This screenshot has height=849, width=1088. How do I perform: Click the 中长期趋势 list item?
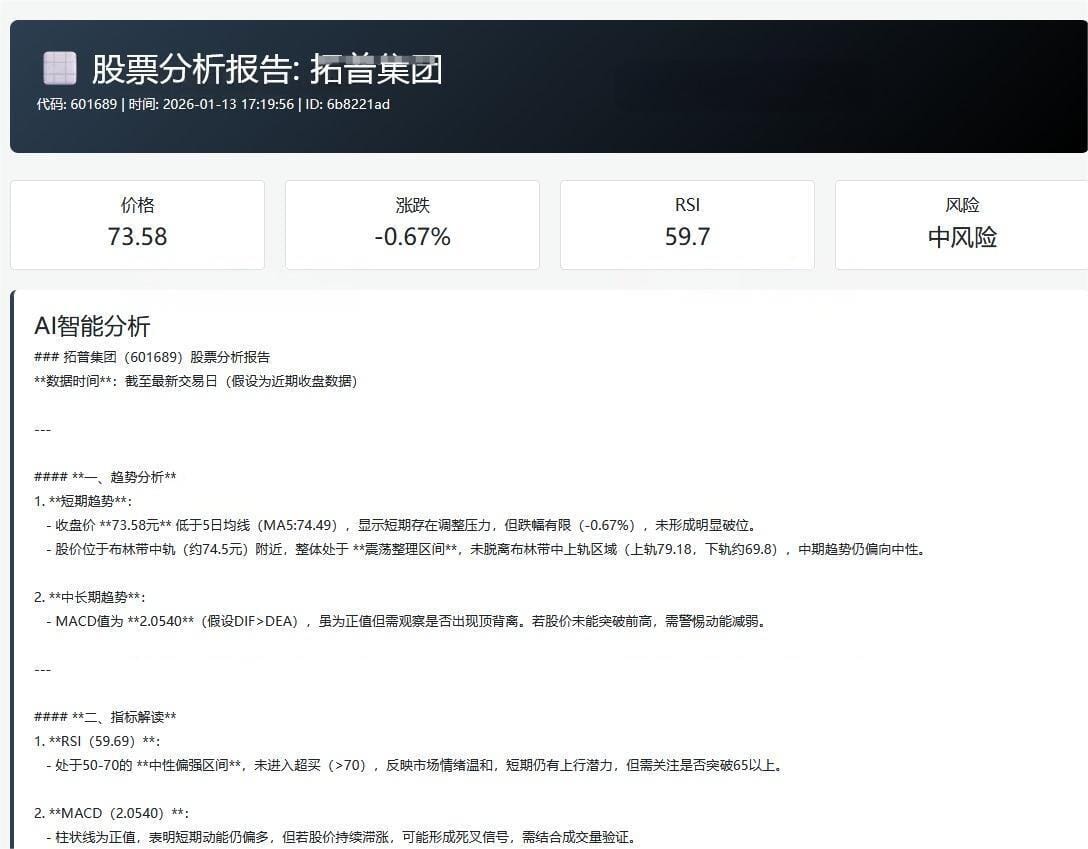click(x=90, y=597)
